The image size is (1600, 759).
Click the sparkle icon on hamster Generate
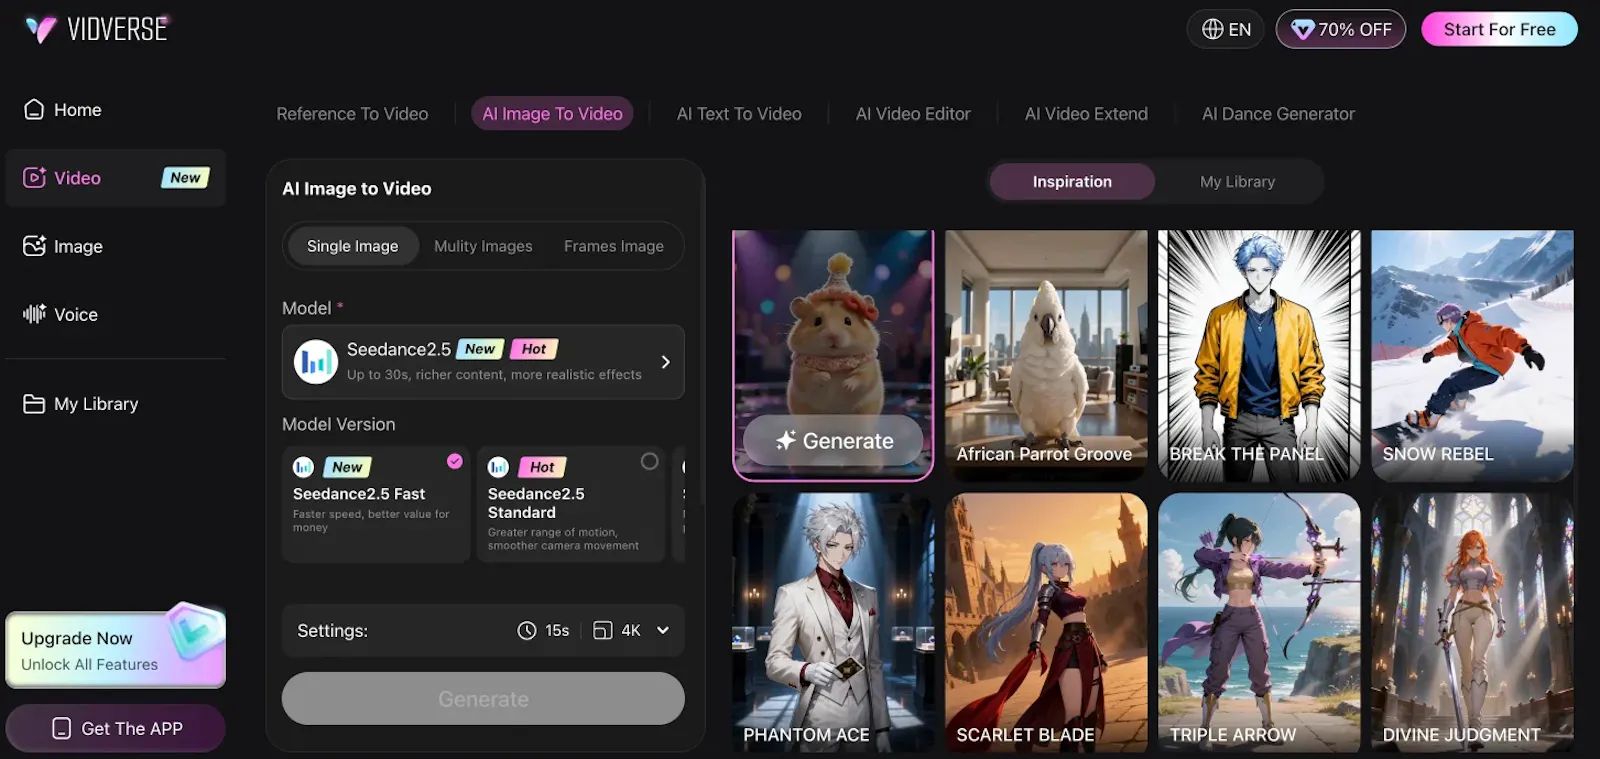786,440
